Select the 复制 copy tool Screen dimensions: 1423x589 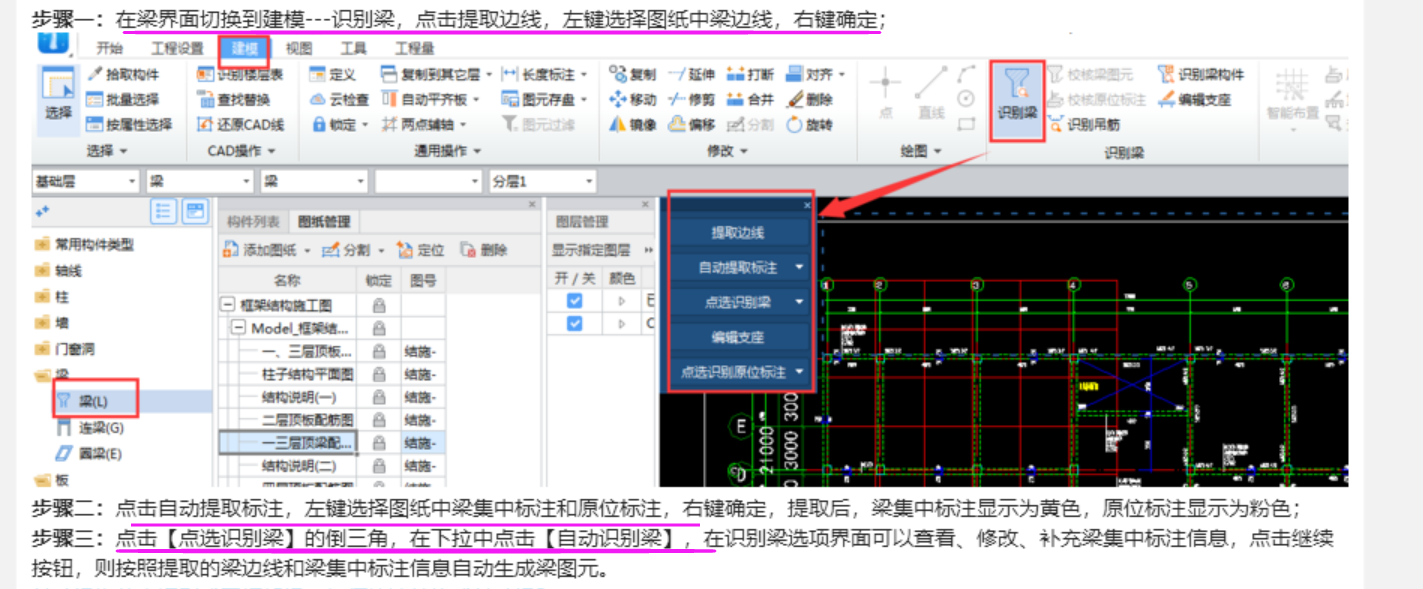[x=632, y=74]
